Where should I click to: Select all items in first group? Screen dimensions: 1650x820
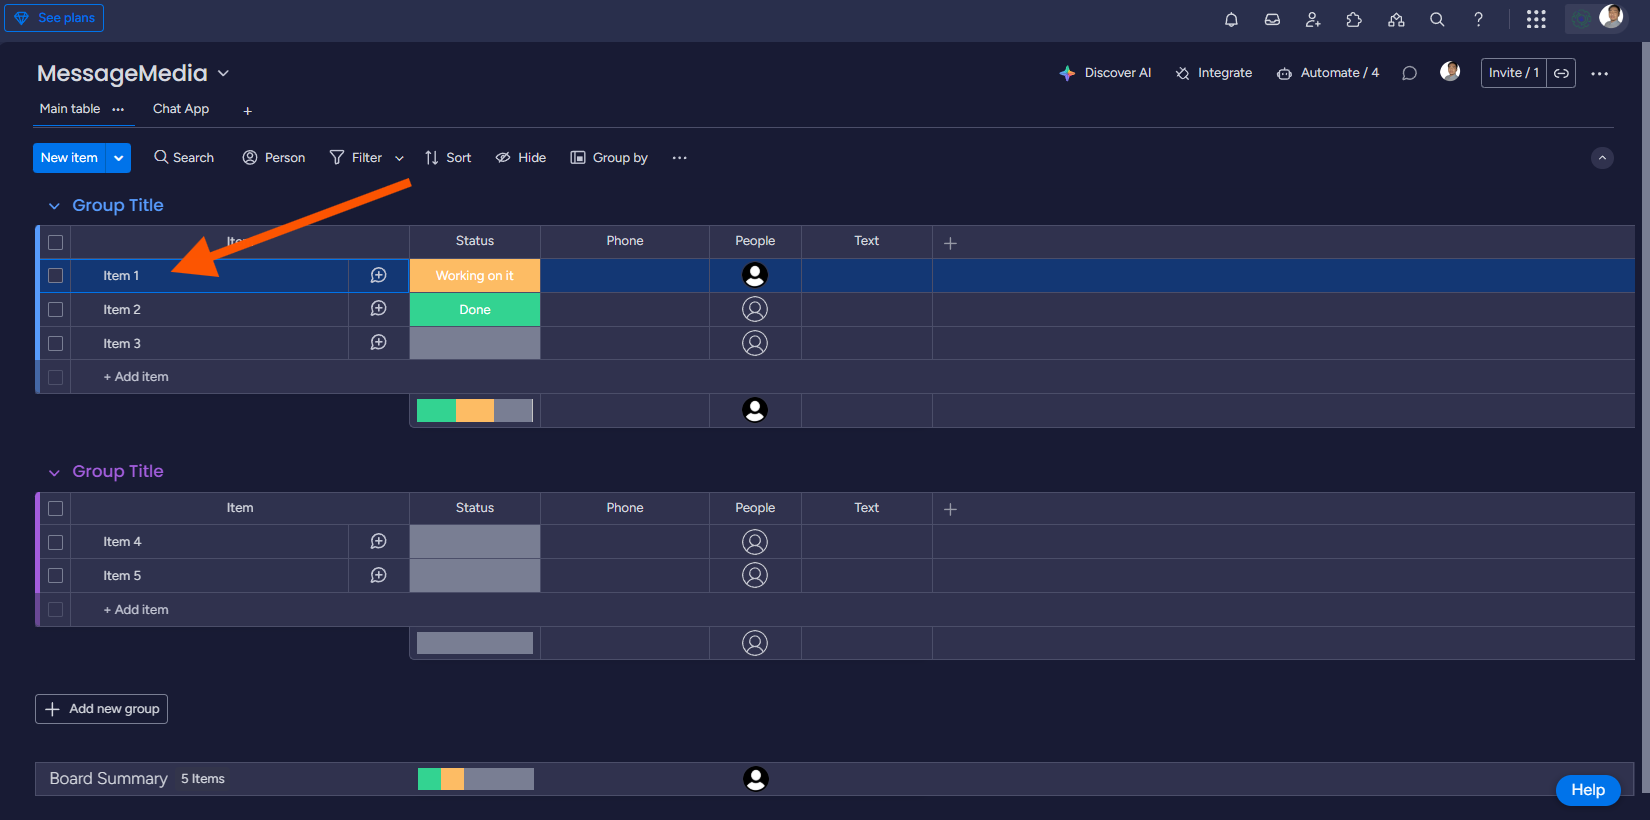(x=55, y=242)
